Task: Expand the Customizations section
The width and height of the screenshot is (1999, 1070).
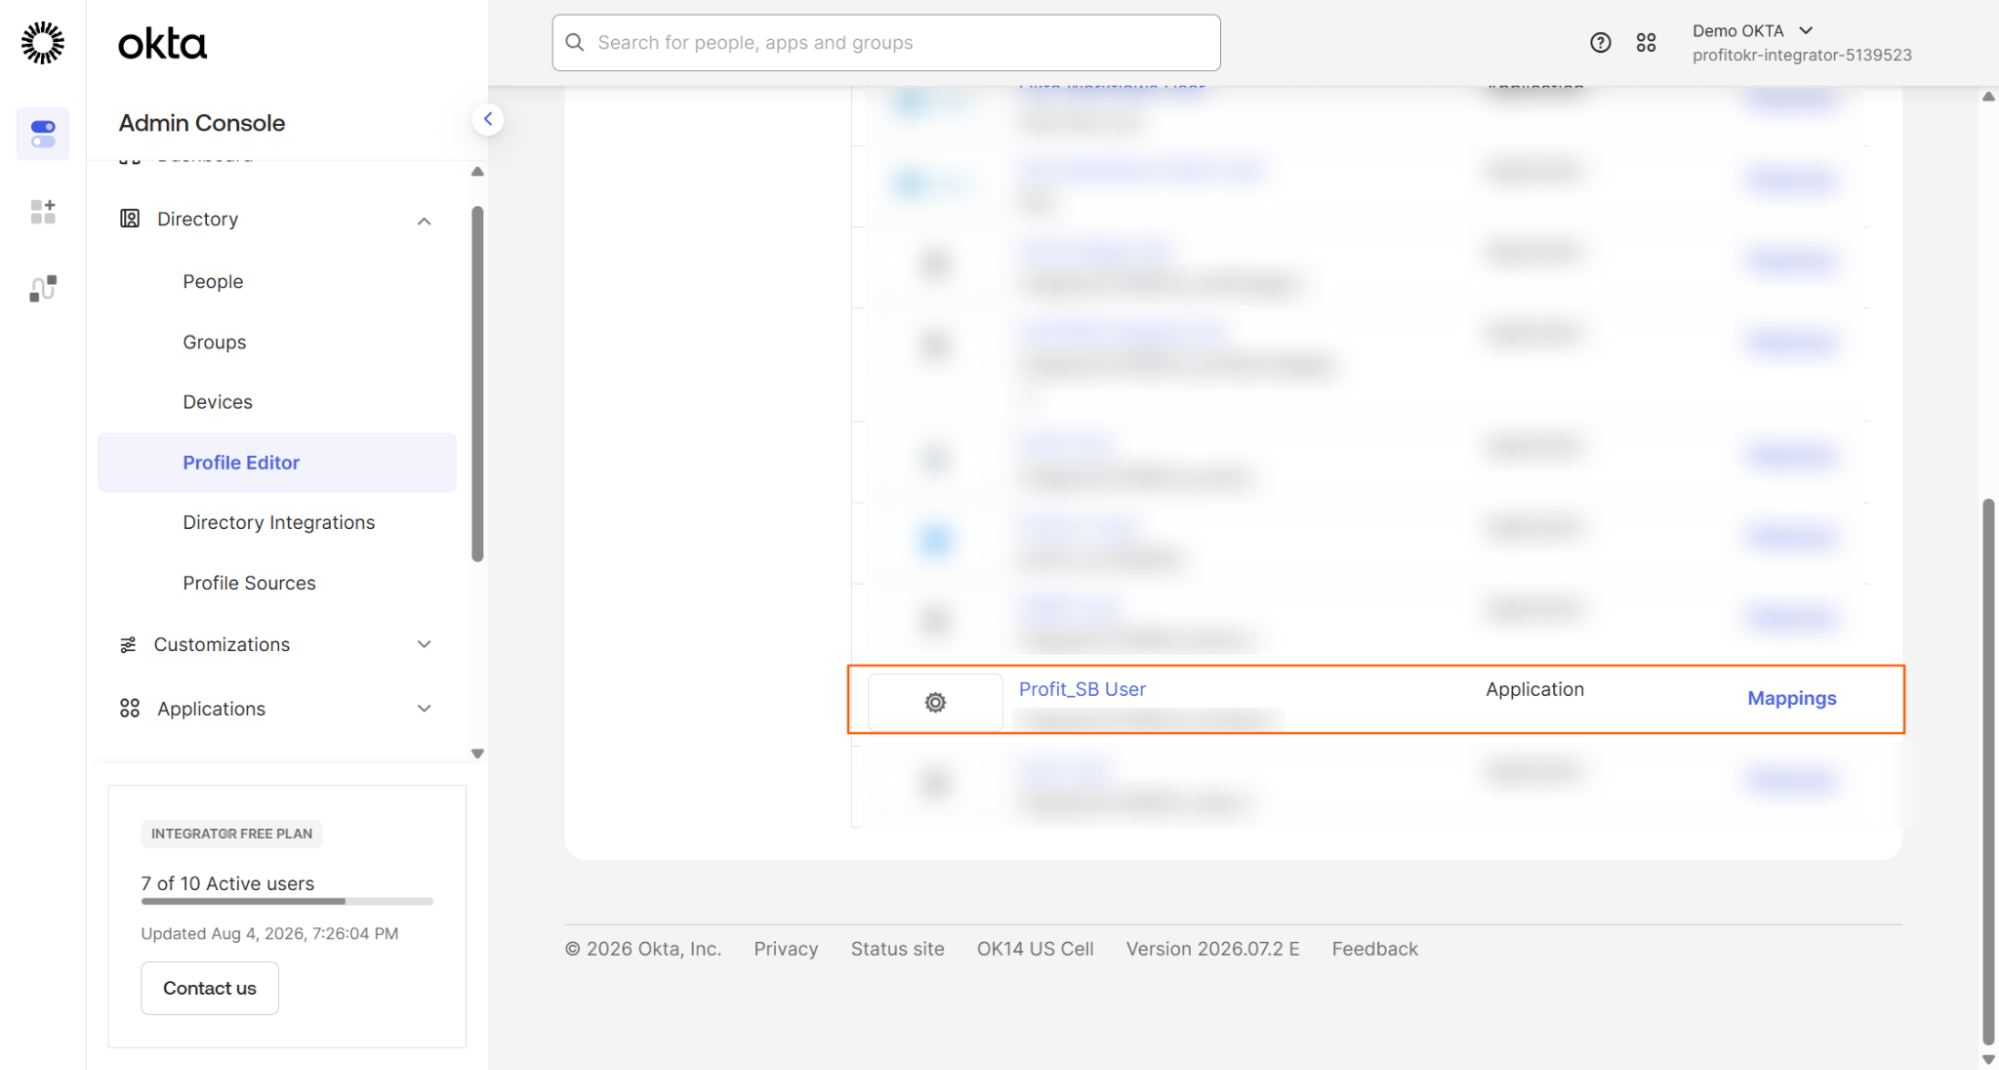Action: tap(424, 645)
